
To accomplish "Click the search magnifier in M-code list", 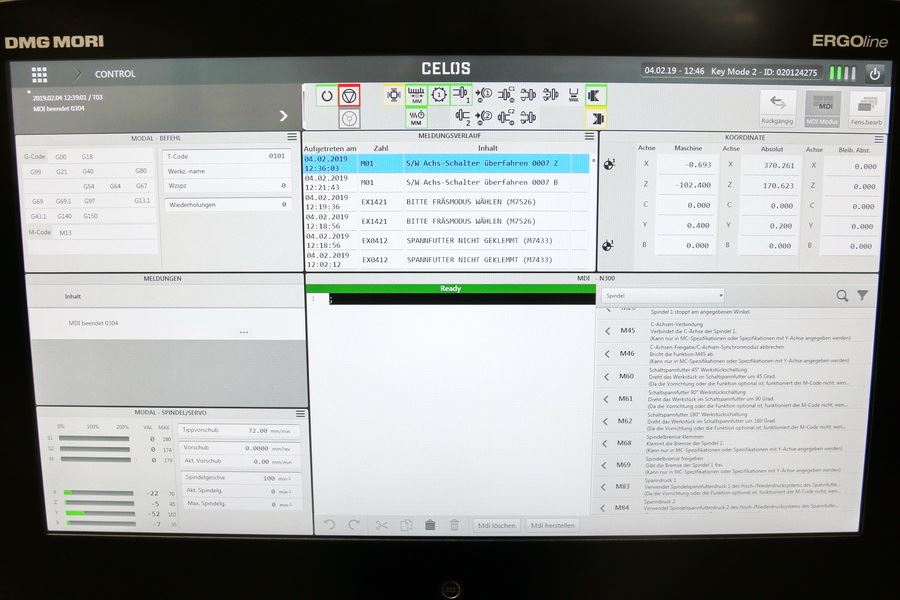I will (x=842, y=295).
